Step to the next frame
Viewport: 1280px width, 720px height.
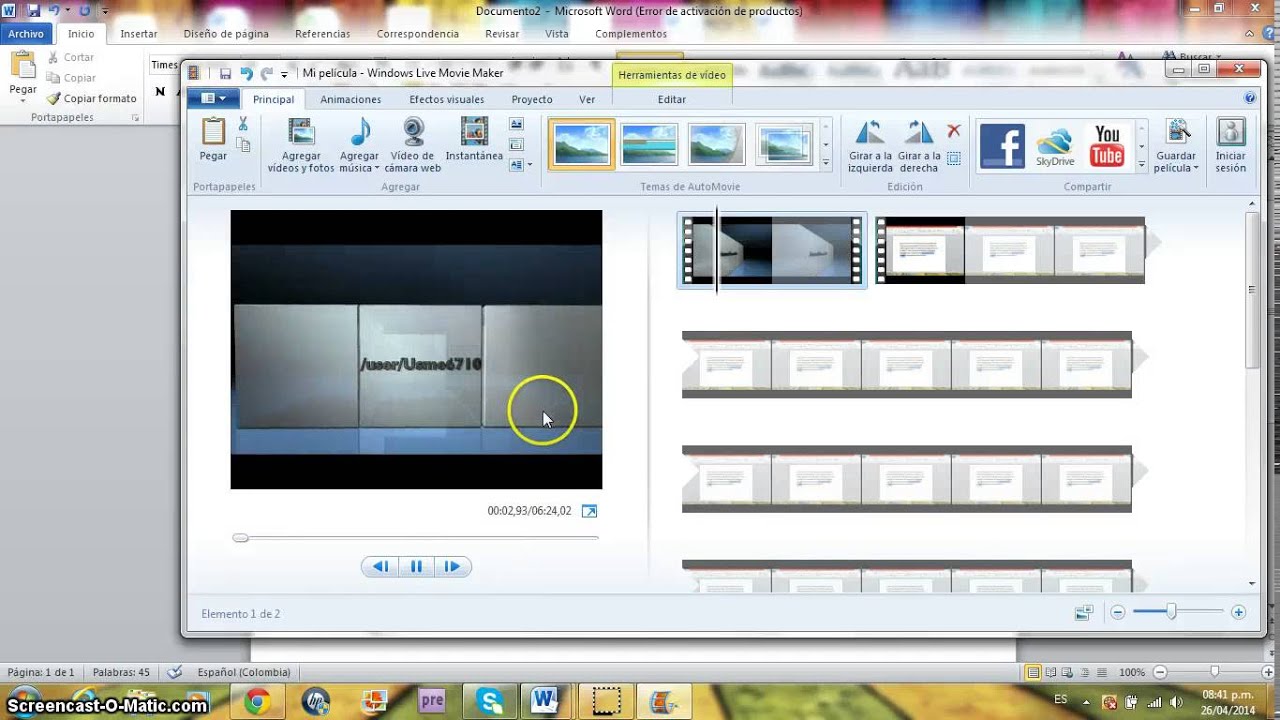click(452, 566)
